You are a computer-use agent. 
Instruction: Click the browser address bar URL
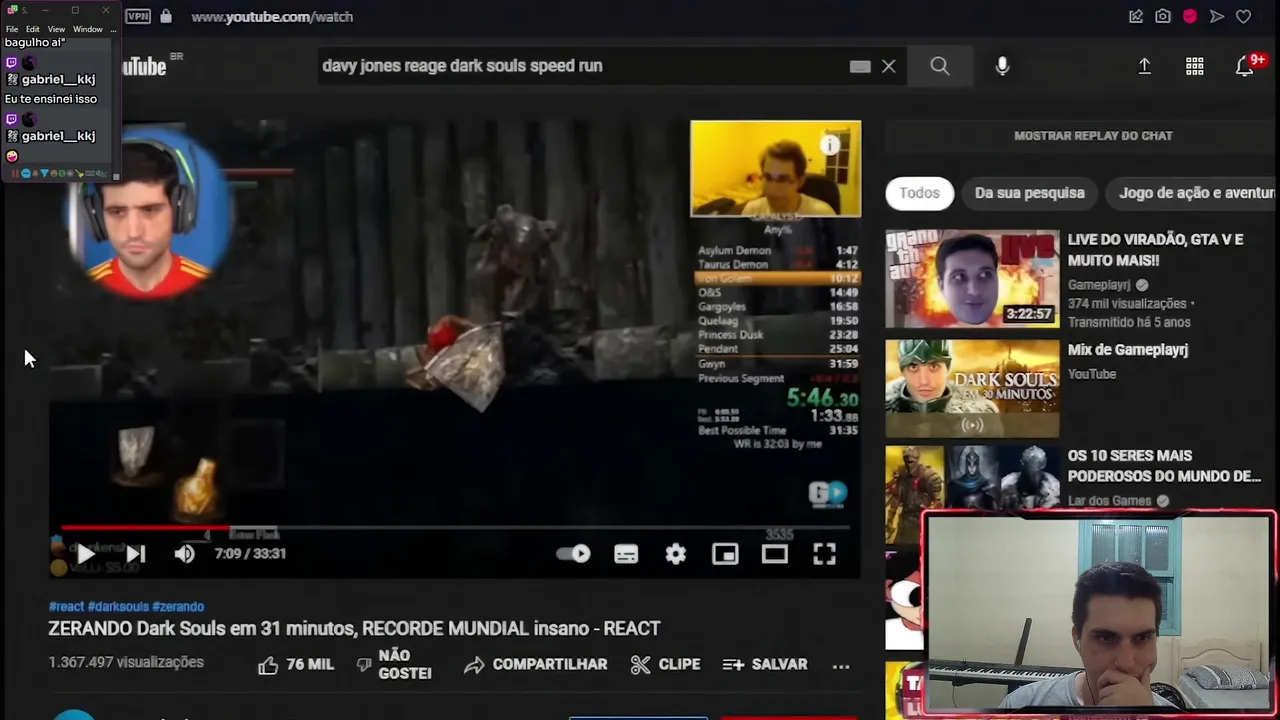pyautogui.click(x=272, y=17)
